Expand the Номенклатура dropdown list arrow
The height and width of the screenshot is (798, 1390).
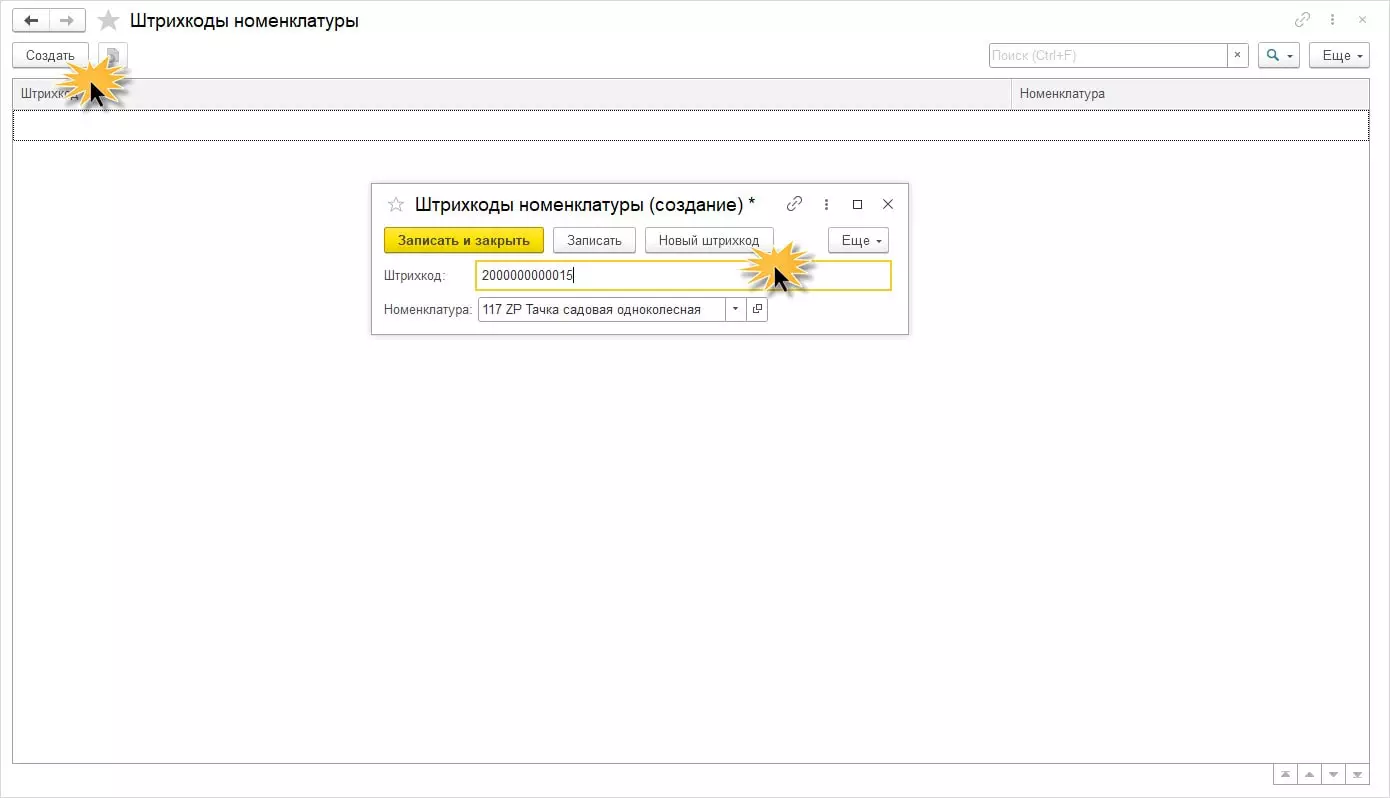pos(736,309)
